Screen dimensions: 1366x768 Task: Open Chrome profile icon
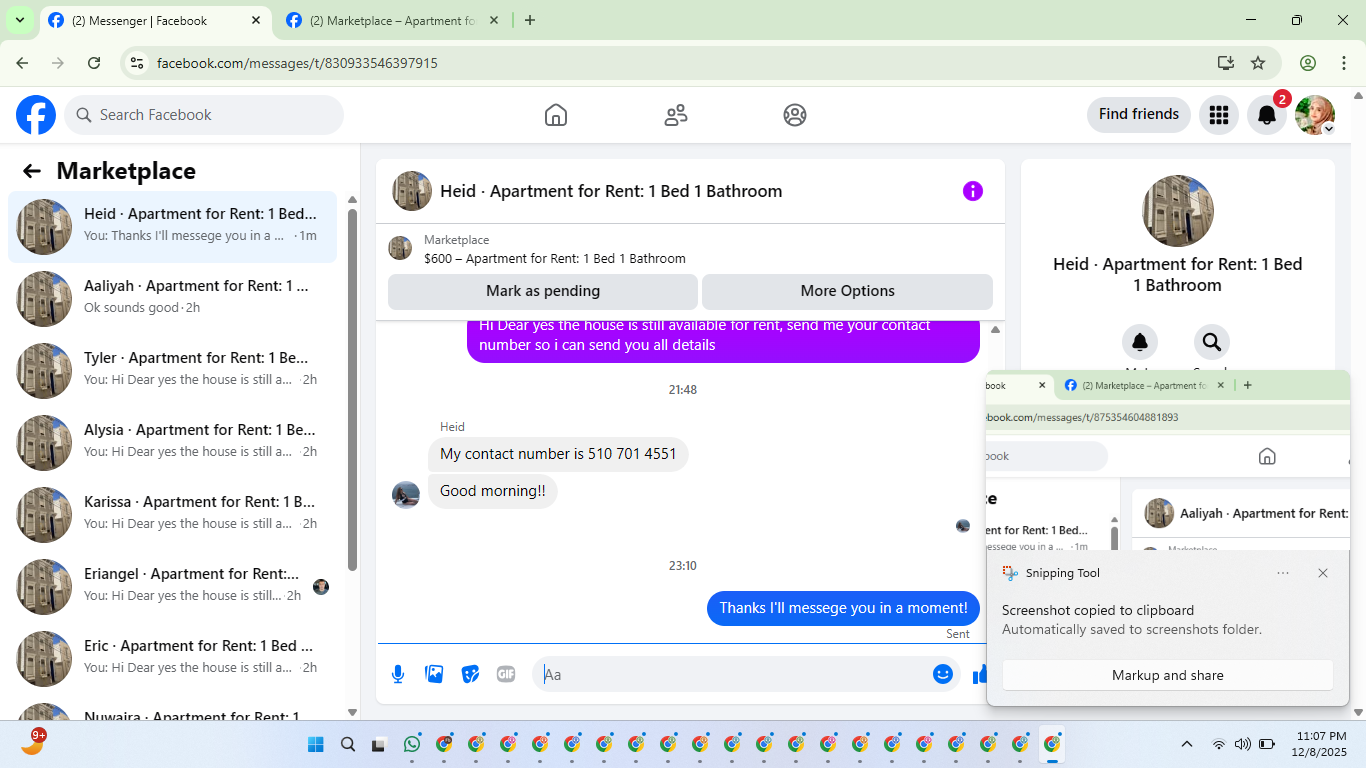(x=1308, y=63)
